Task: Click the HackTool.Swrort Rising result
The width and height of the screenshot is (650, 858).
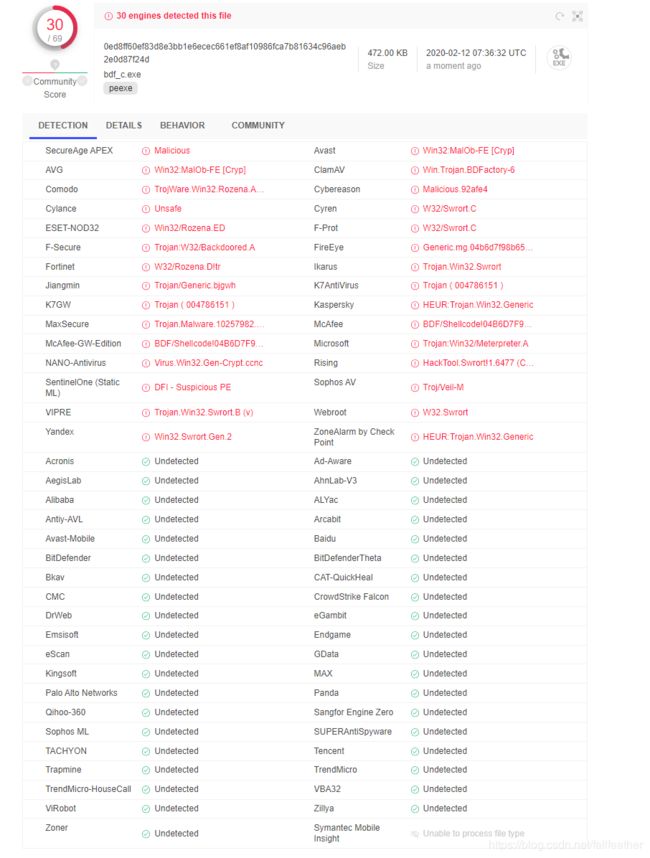Action: point(478,363)
